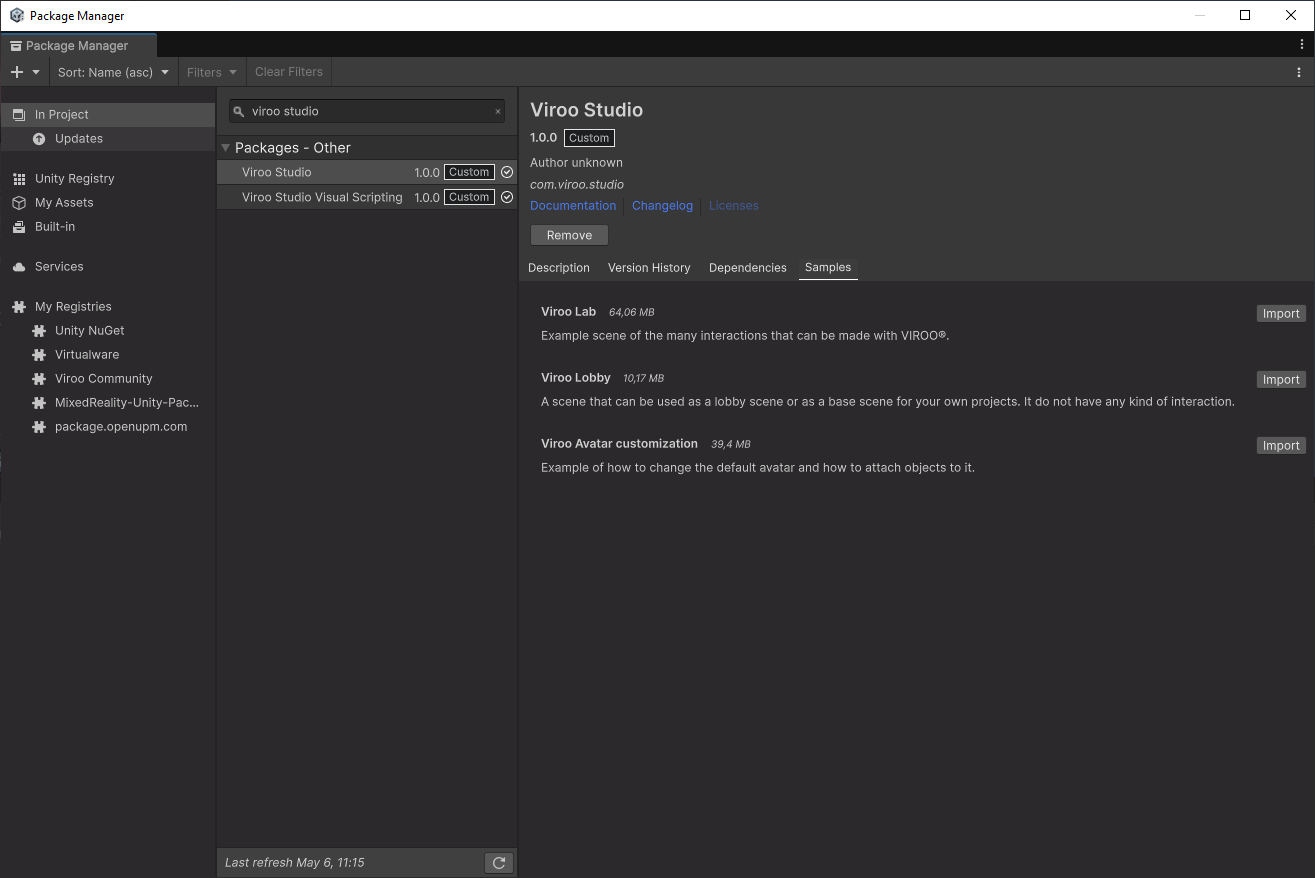Open Services via the cloud icon
Viewport: 1315px width, 878px height.
19,267
